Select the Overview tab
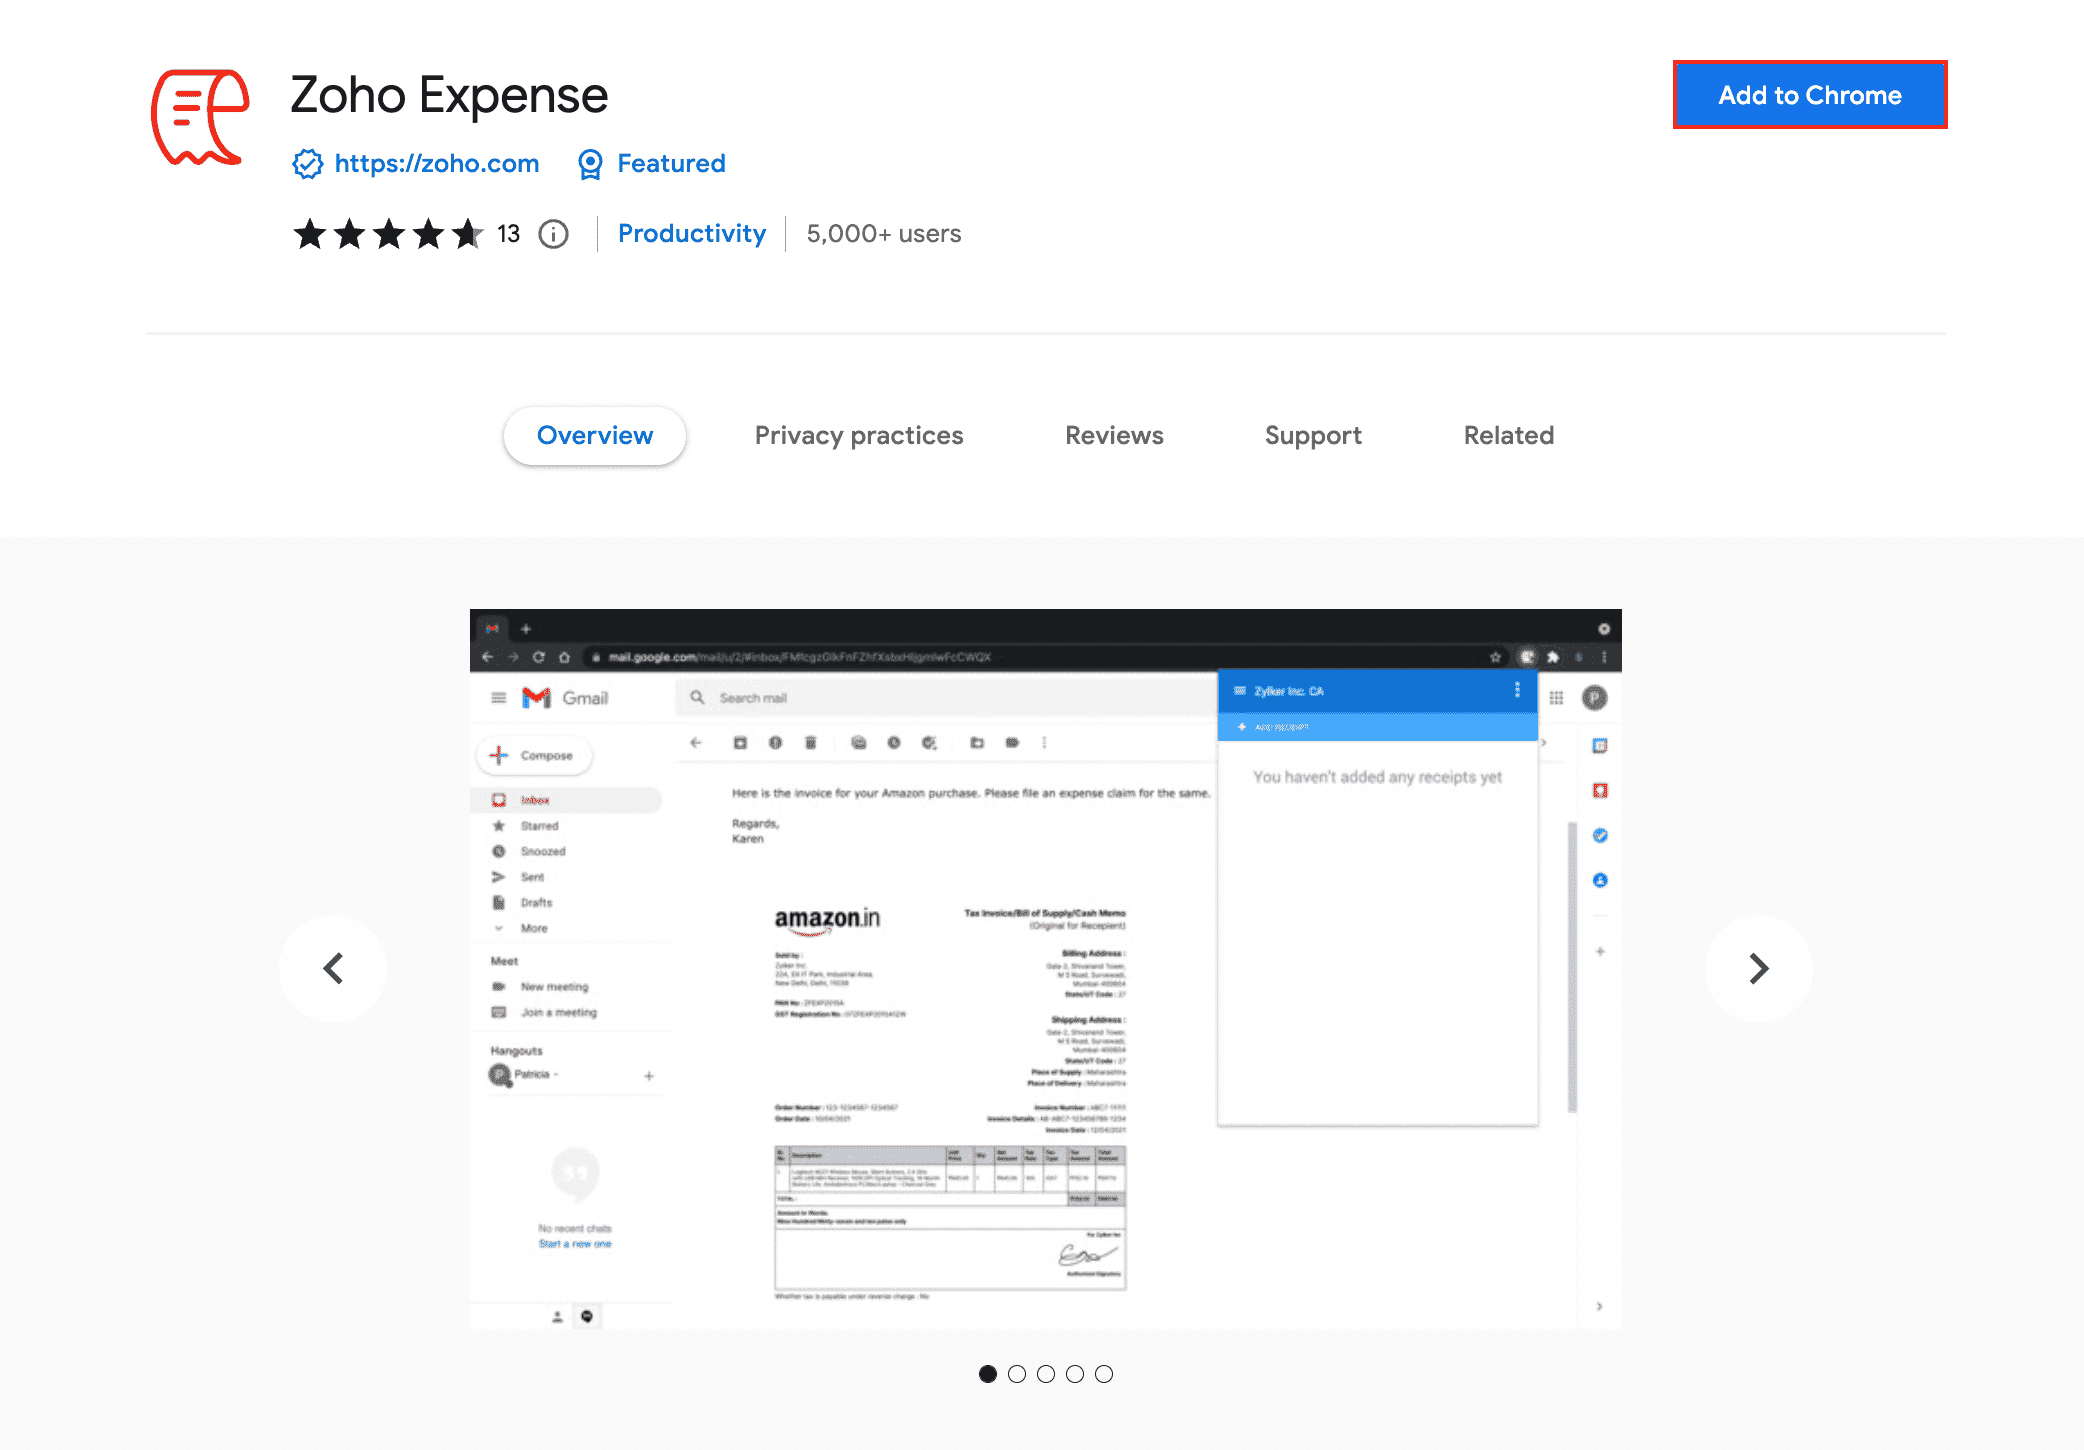The height and width of the screenshot is (1450, 2084). pos(594,435)
